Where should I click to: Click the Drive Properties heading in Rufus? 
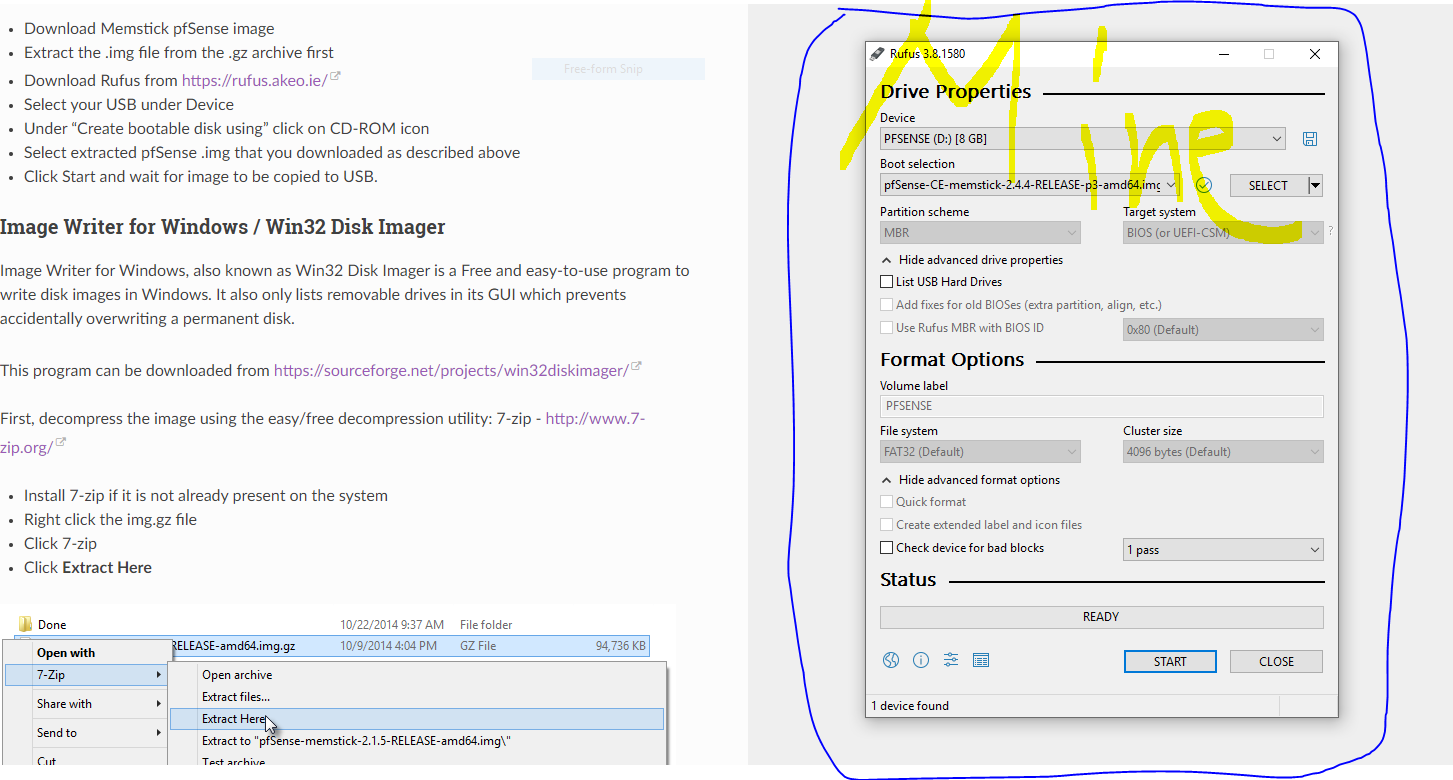955,92
